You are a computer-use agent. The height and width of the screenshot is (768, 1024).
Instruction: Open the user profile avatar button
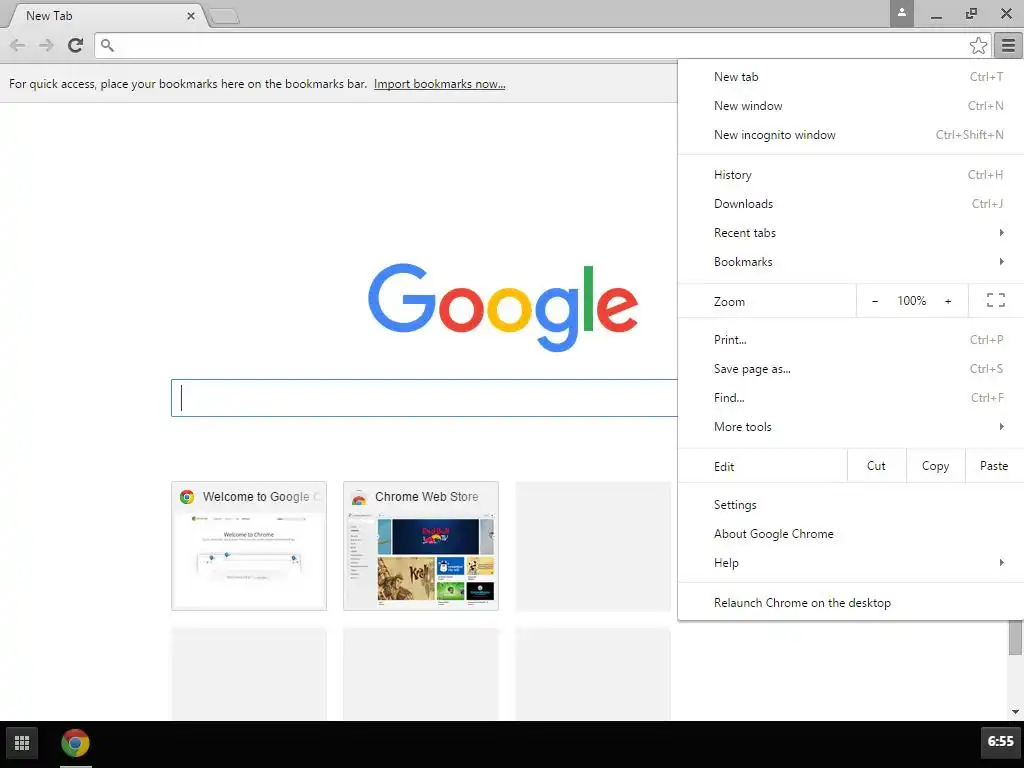pyautogui.click(x=901, y=13)
